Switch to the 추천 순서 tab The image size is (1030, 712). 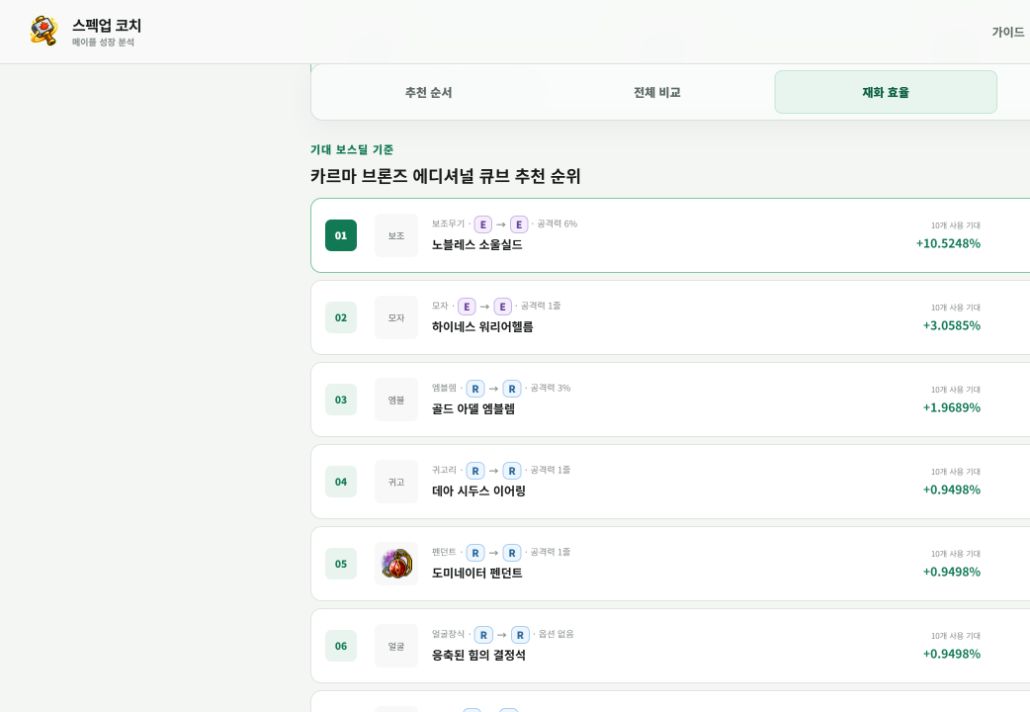(428, 93)
